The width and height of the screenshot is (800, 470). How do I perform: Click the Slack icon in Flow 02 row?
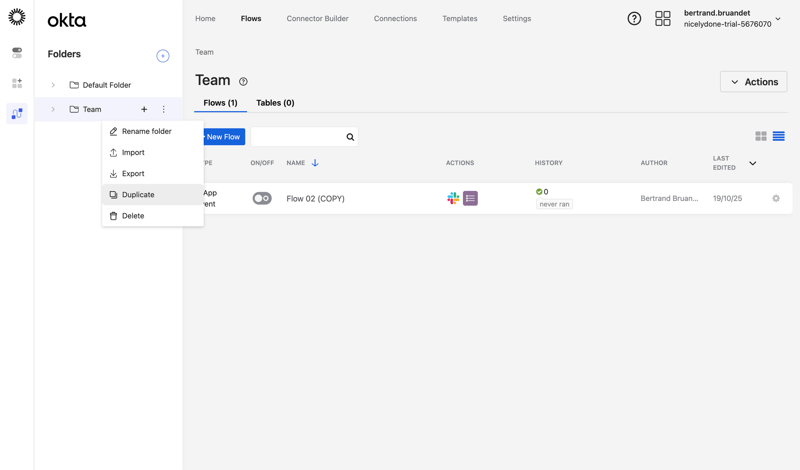[x=453, y=198]
